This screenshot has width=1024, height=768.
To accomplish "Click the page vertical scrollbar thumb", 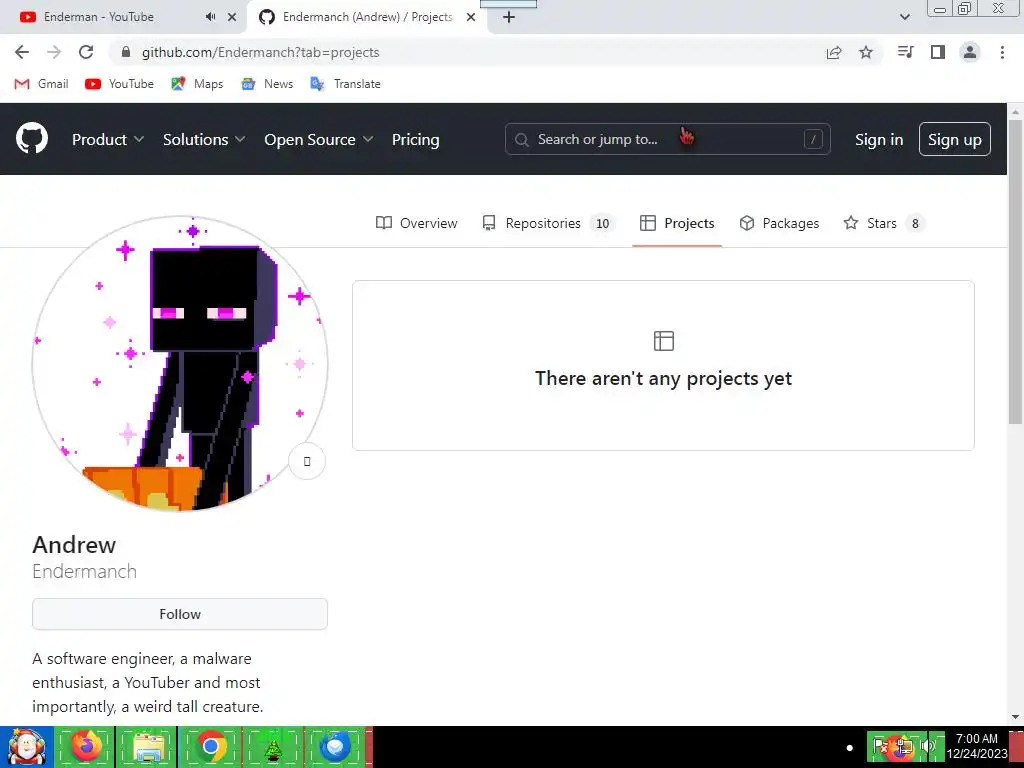I will tap(1015, 272).
